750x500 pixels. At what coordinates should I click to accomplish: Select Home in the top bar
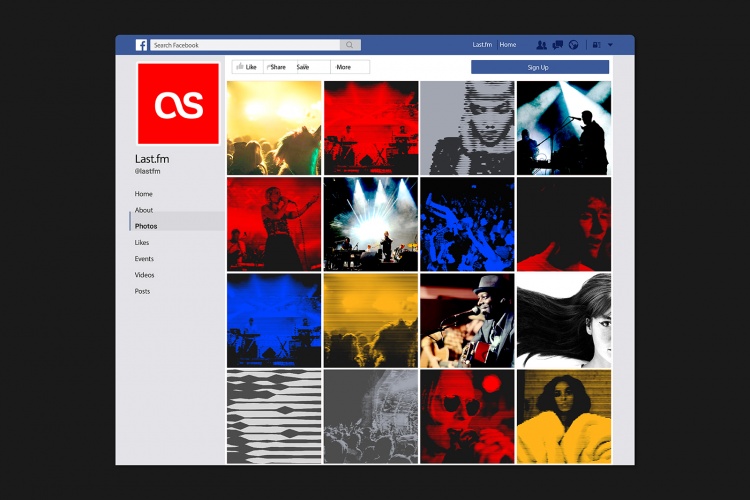(x=508, y=45)
